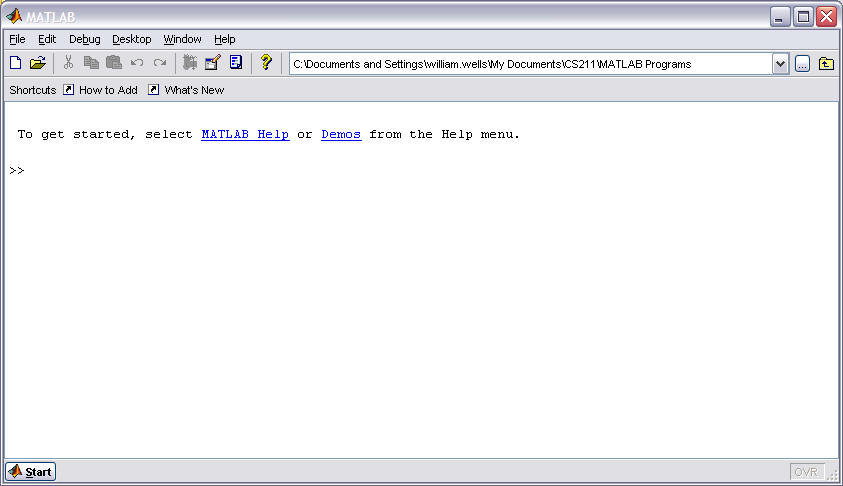
Task: Browse for folder with ellipsis button
Action: (803, 64)
